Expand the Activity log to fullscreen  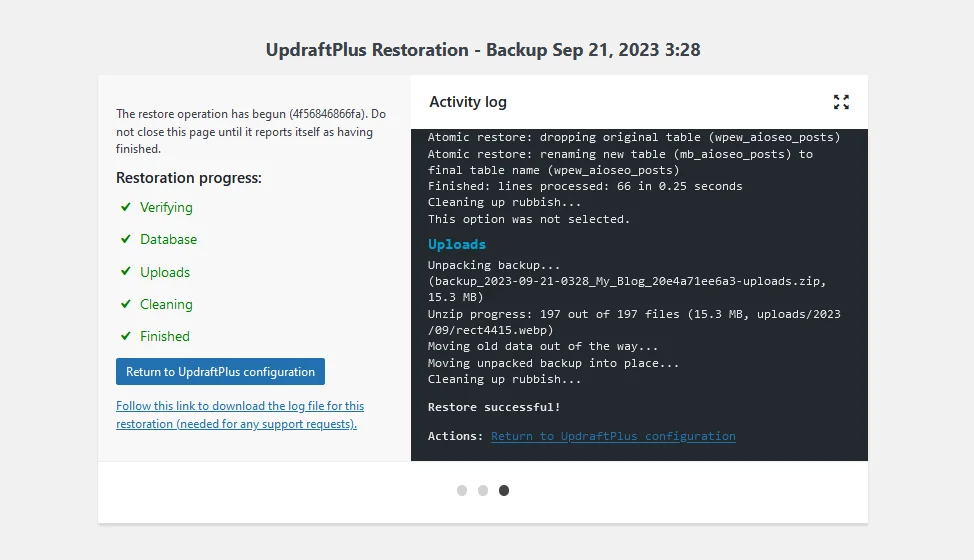841,102
